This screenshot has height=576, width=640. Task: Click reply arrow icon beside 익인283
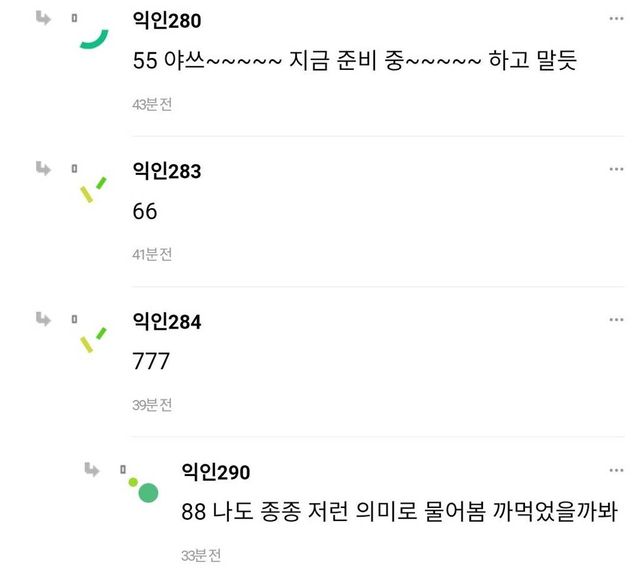43,168
